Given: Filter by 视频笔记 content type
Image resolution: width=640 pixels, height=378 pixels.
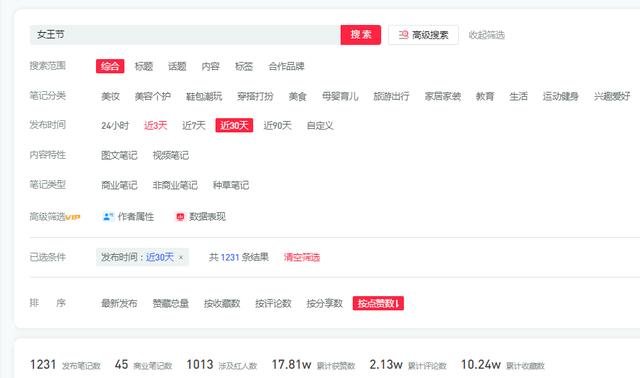Looking at the screenshot, I should click(x=171, y=155).
